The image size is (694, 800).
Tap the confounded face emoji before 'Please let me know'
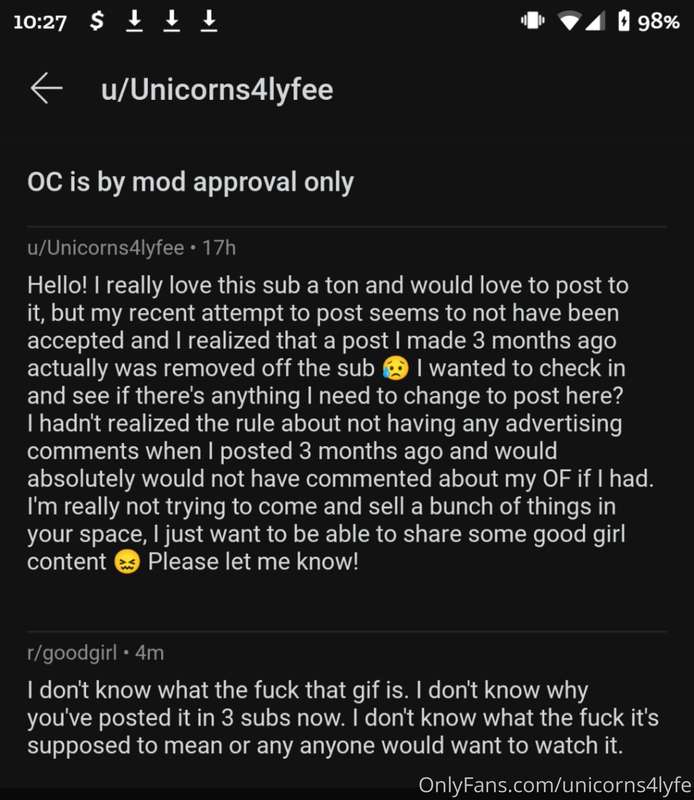127,562
